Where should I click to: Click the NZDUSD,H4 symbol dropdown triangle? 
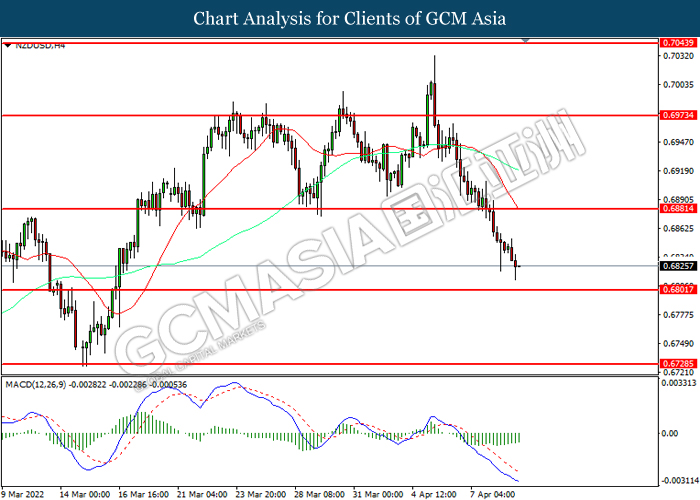point(8,46)
